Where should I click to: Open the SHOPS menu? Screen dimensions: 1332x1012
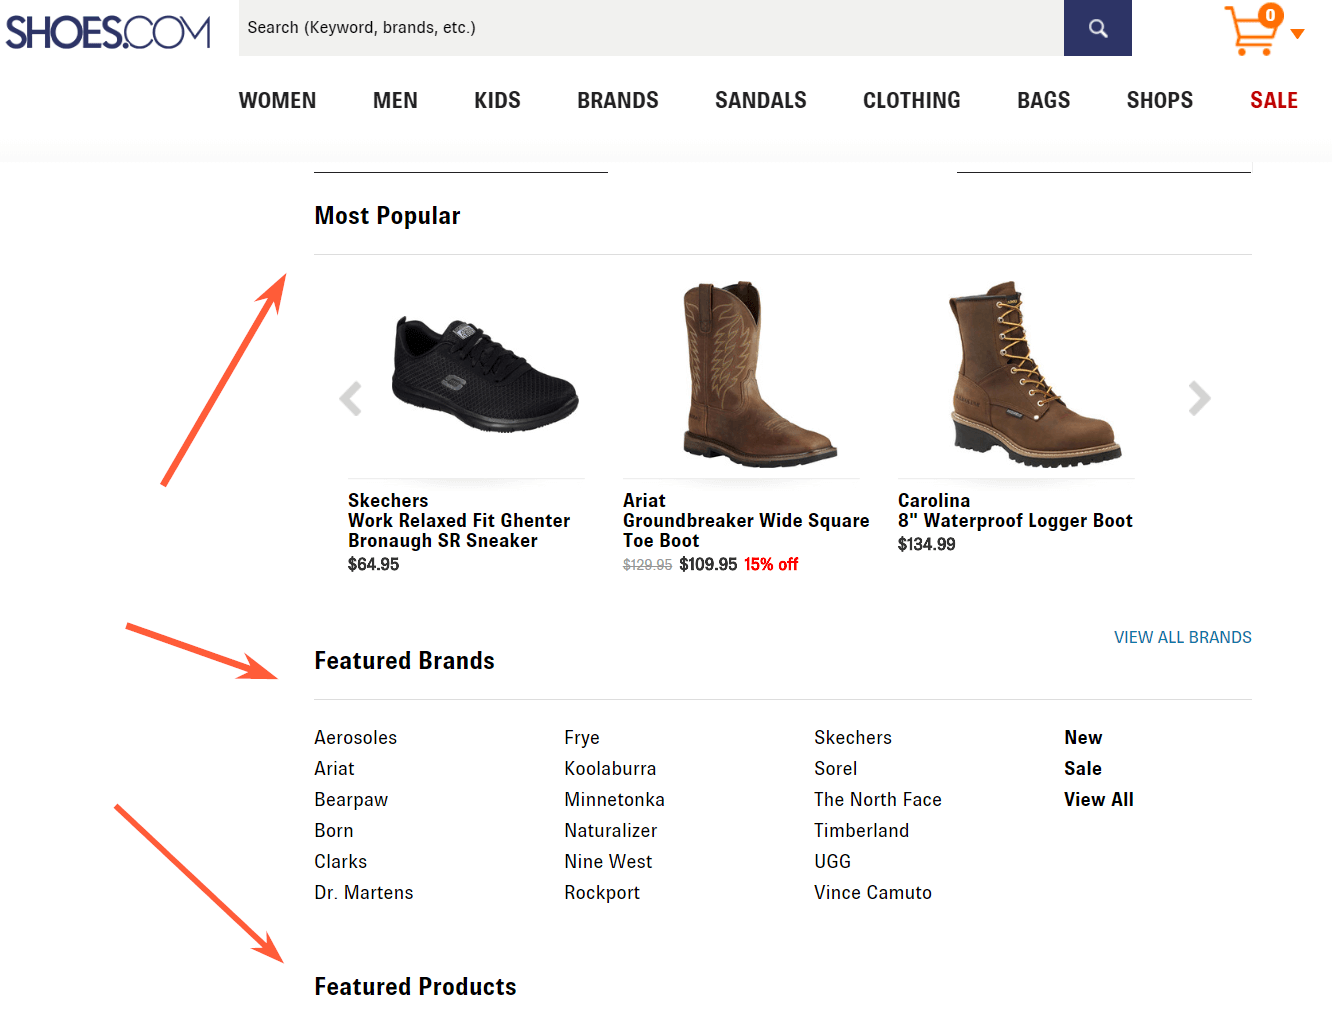click(1160, 100)
